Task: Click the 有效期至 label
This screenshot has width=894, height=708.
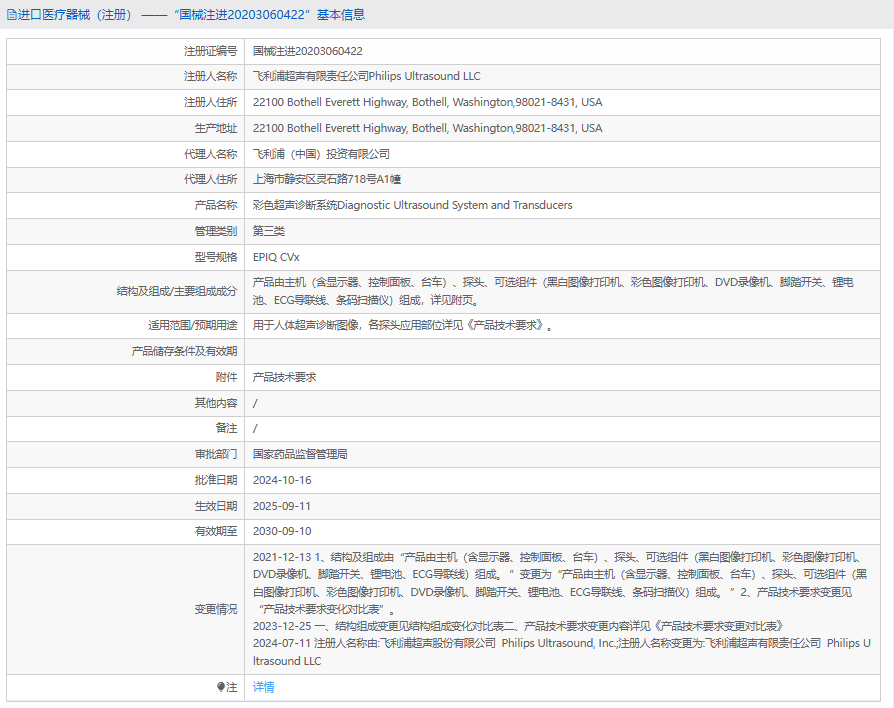Action: coord(216,531)
